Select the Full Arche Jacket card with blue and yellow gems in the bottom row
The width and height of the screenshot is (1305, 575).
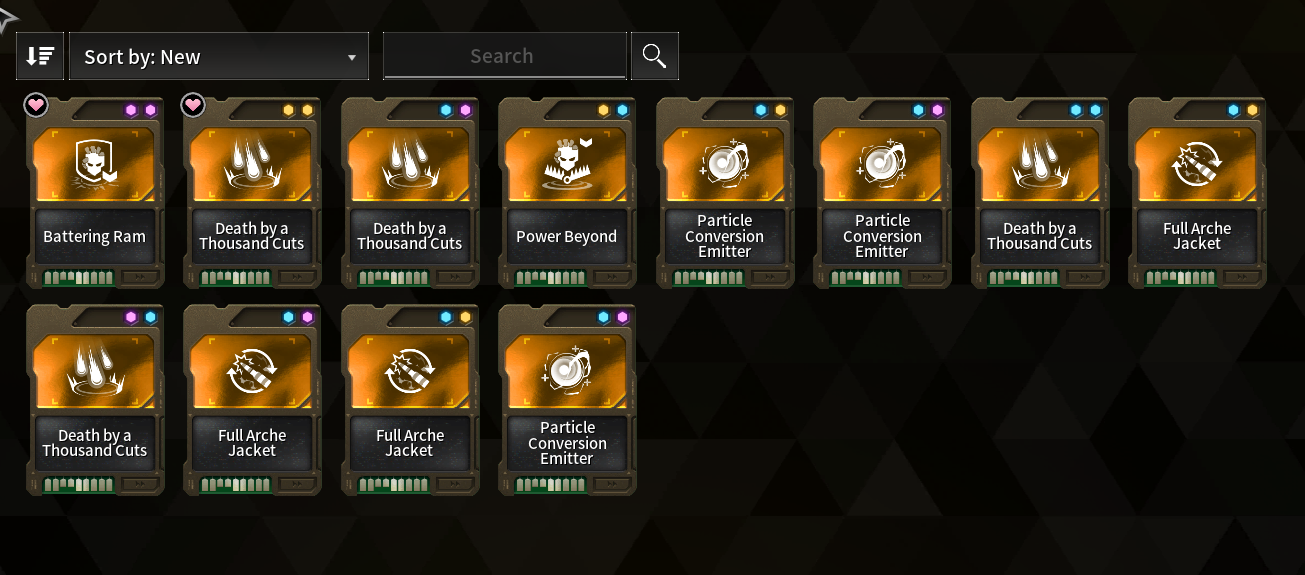coord(410,400)
